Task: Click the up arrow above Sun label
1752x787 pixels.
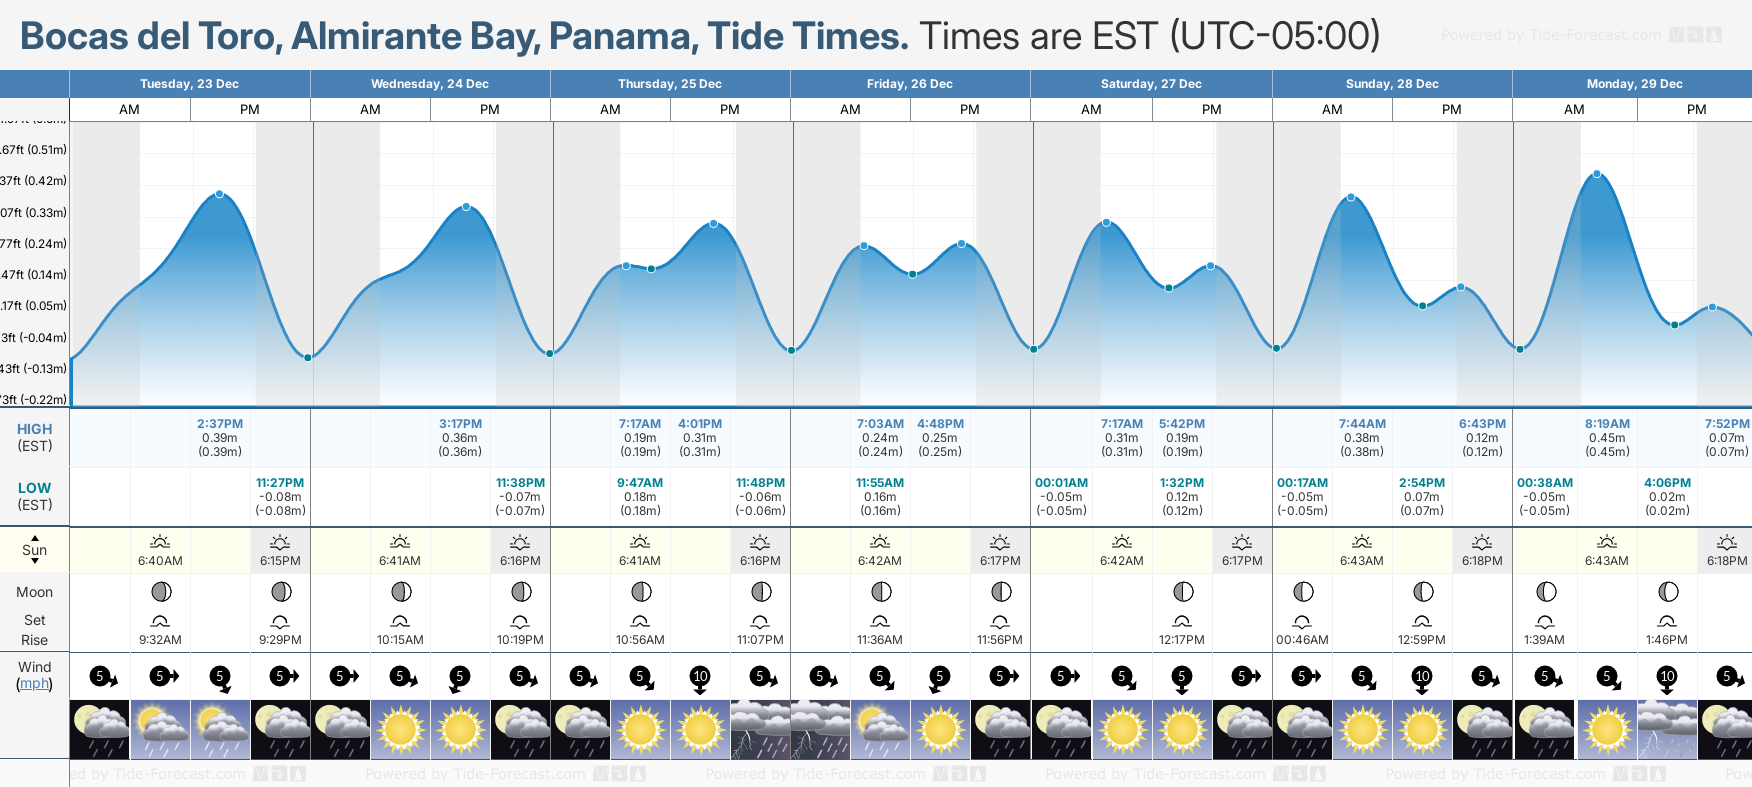Action: (35, 537)
